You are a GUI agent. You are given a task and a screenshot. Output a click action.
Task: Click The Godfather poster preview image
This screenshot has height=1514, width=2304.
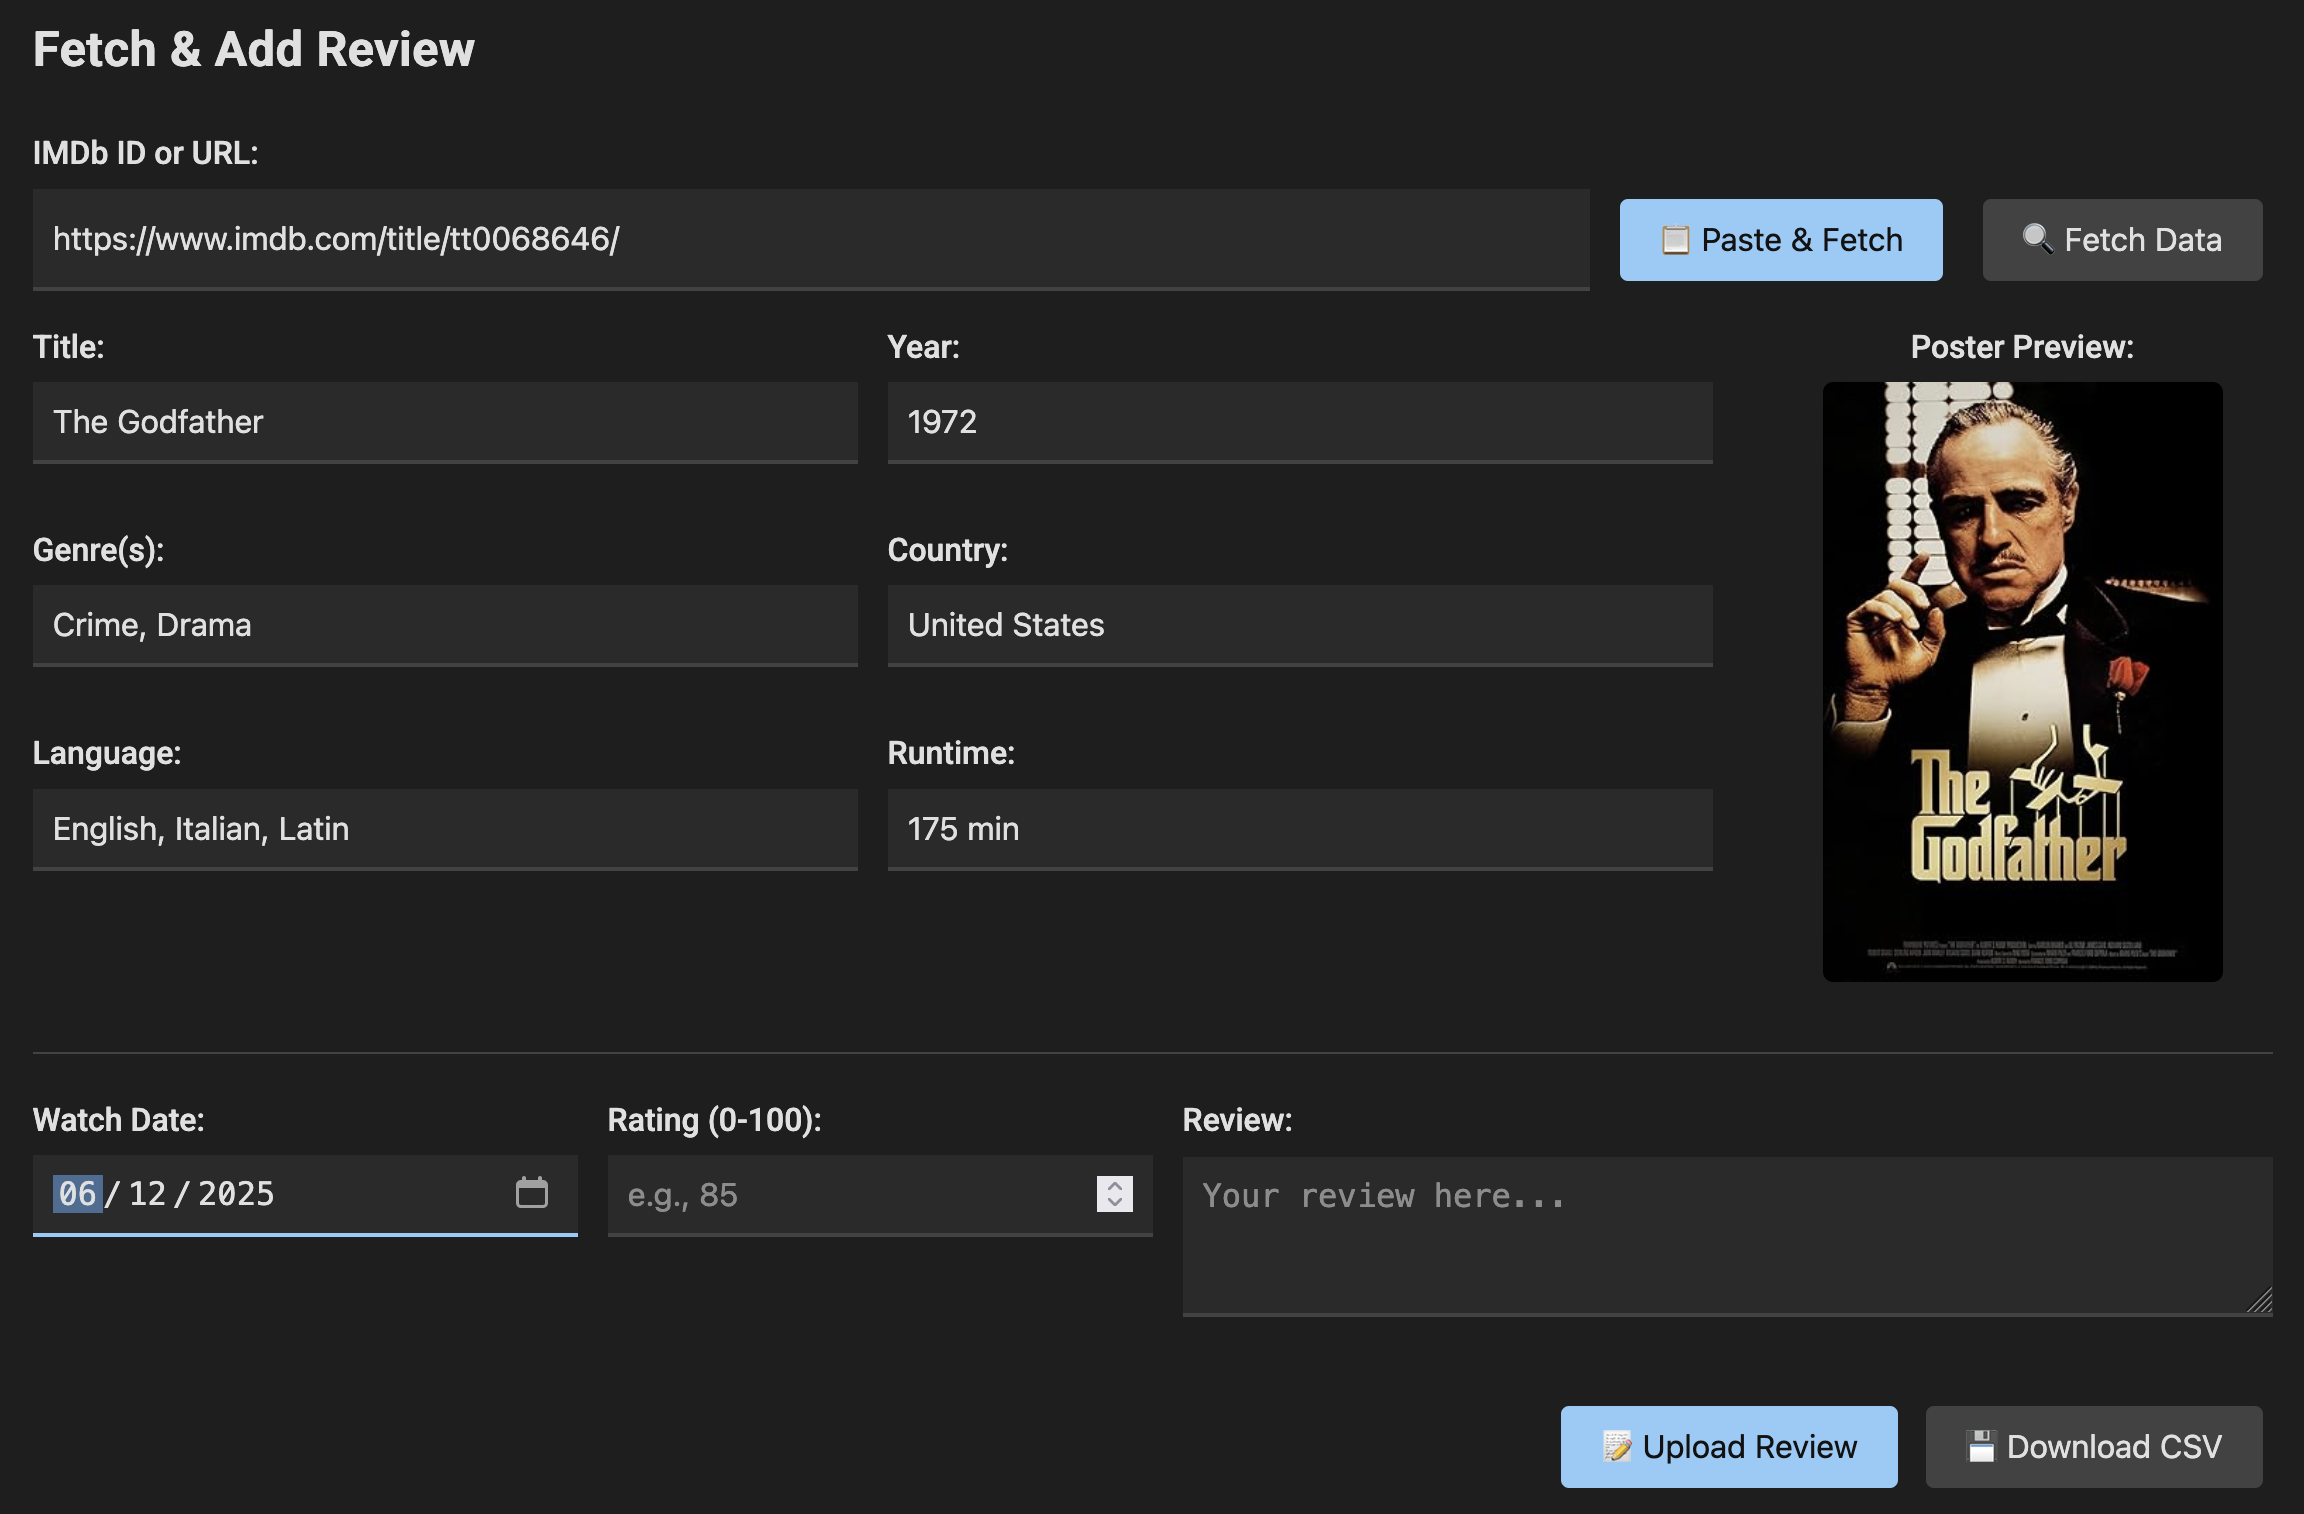(2022, 682)
